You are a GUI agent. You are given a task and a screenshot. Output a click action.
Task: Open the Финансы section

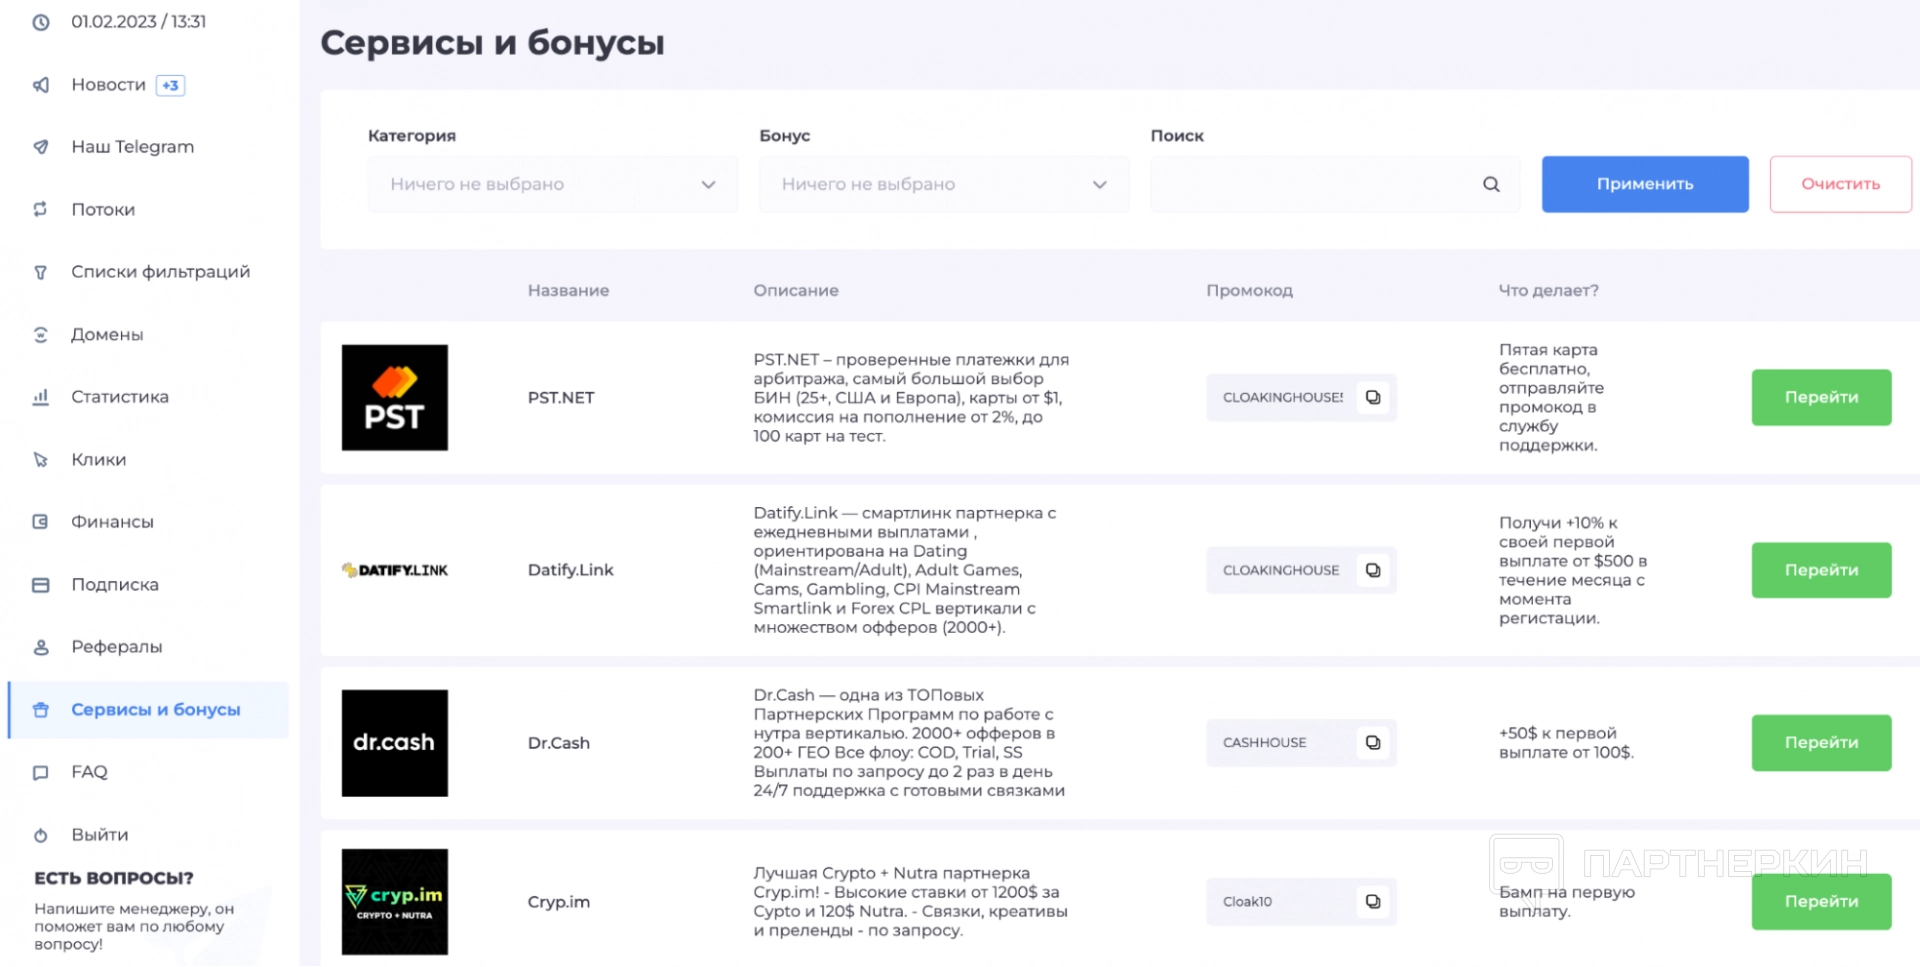[112, 522]
